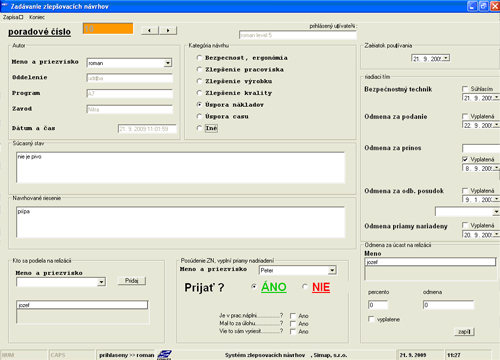Viewport: 500px width, 360px height.
Task: Click the Pridaj button
Action: click(x=132, y=281)
